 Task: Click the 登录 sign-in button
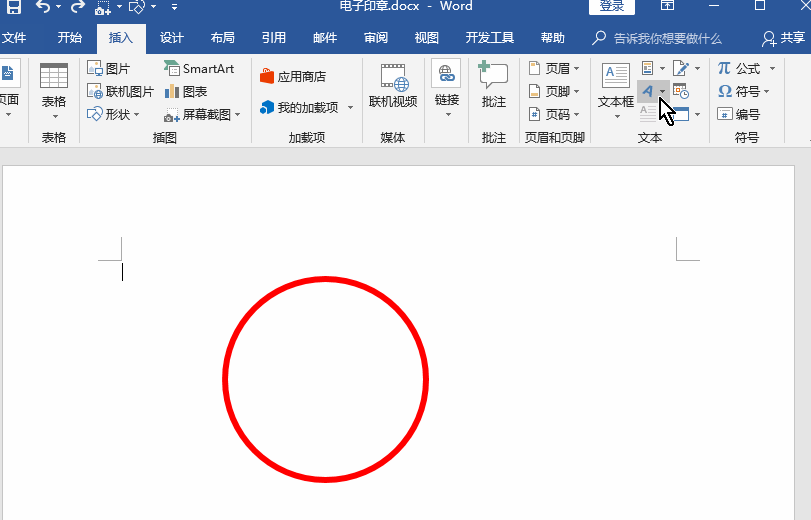[612, 6]
